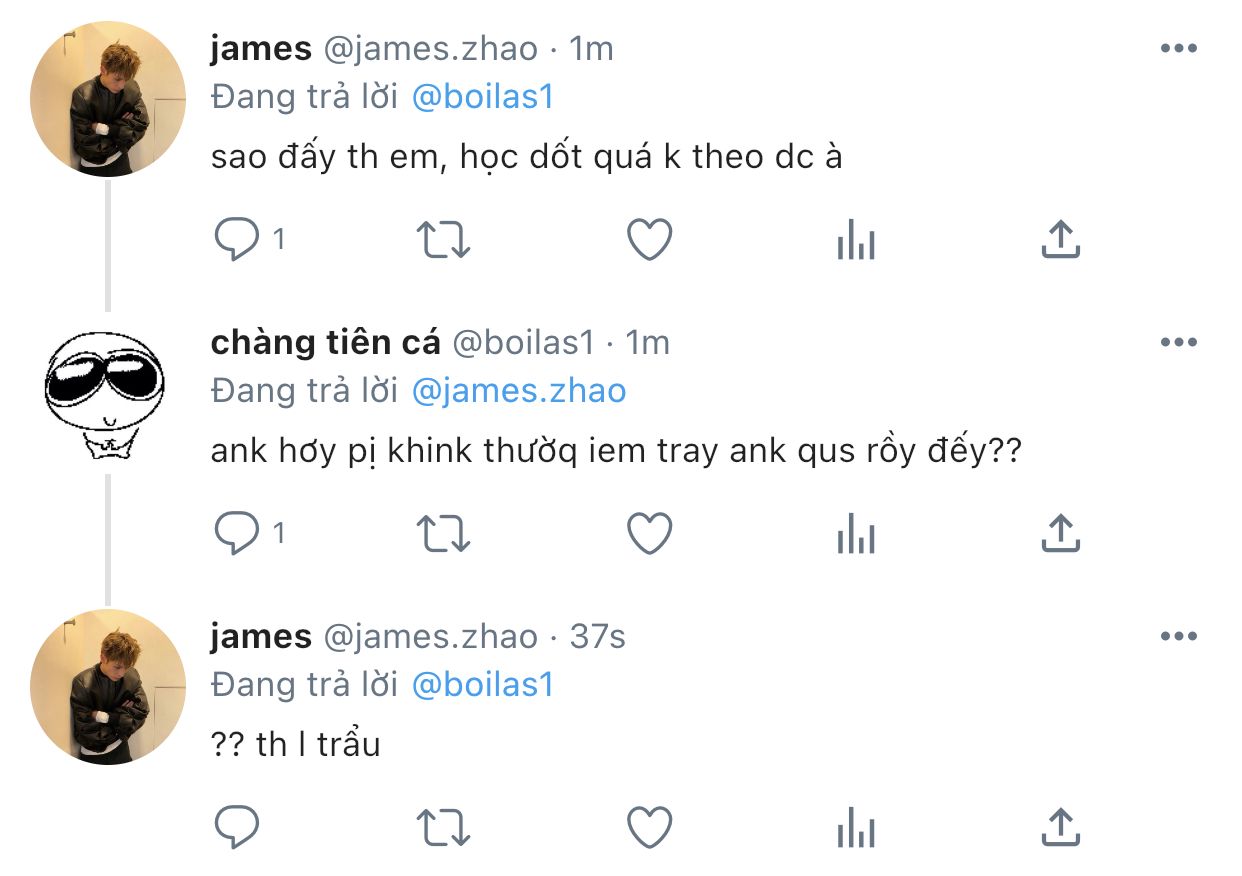View analytics of james's first tweet

pos(855,241)
